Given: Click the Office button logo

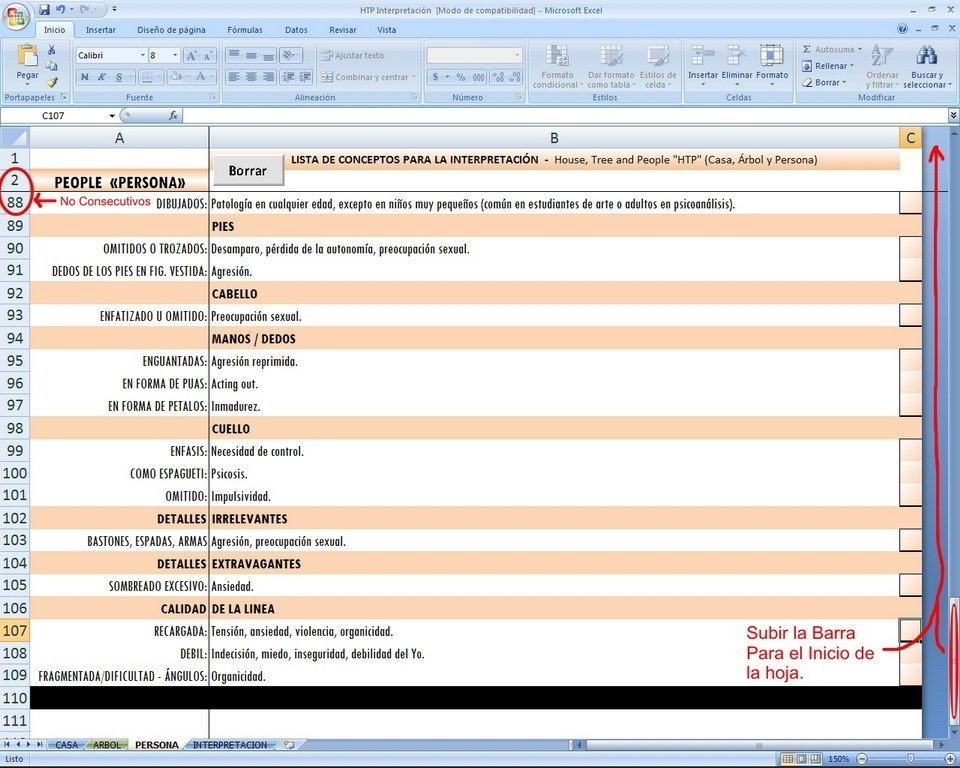Looking at the screenshot, I should click(x=17, y=17).
